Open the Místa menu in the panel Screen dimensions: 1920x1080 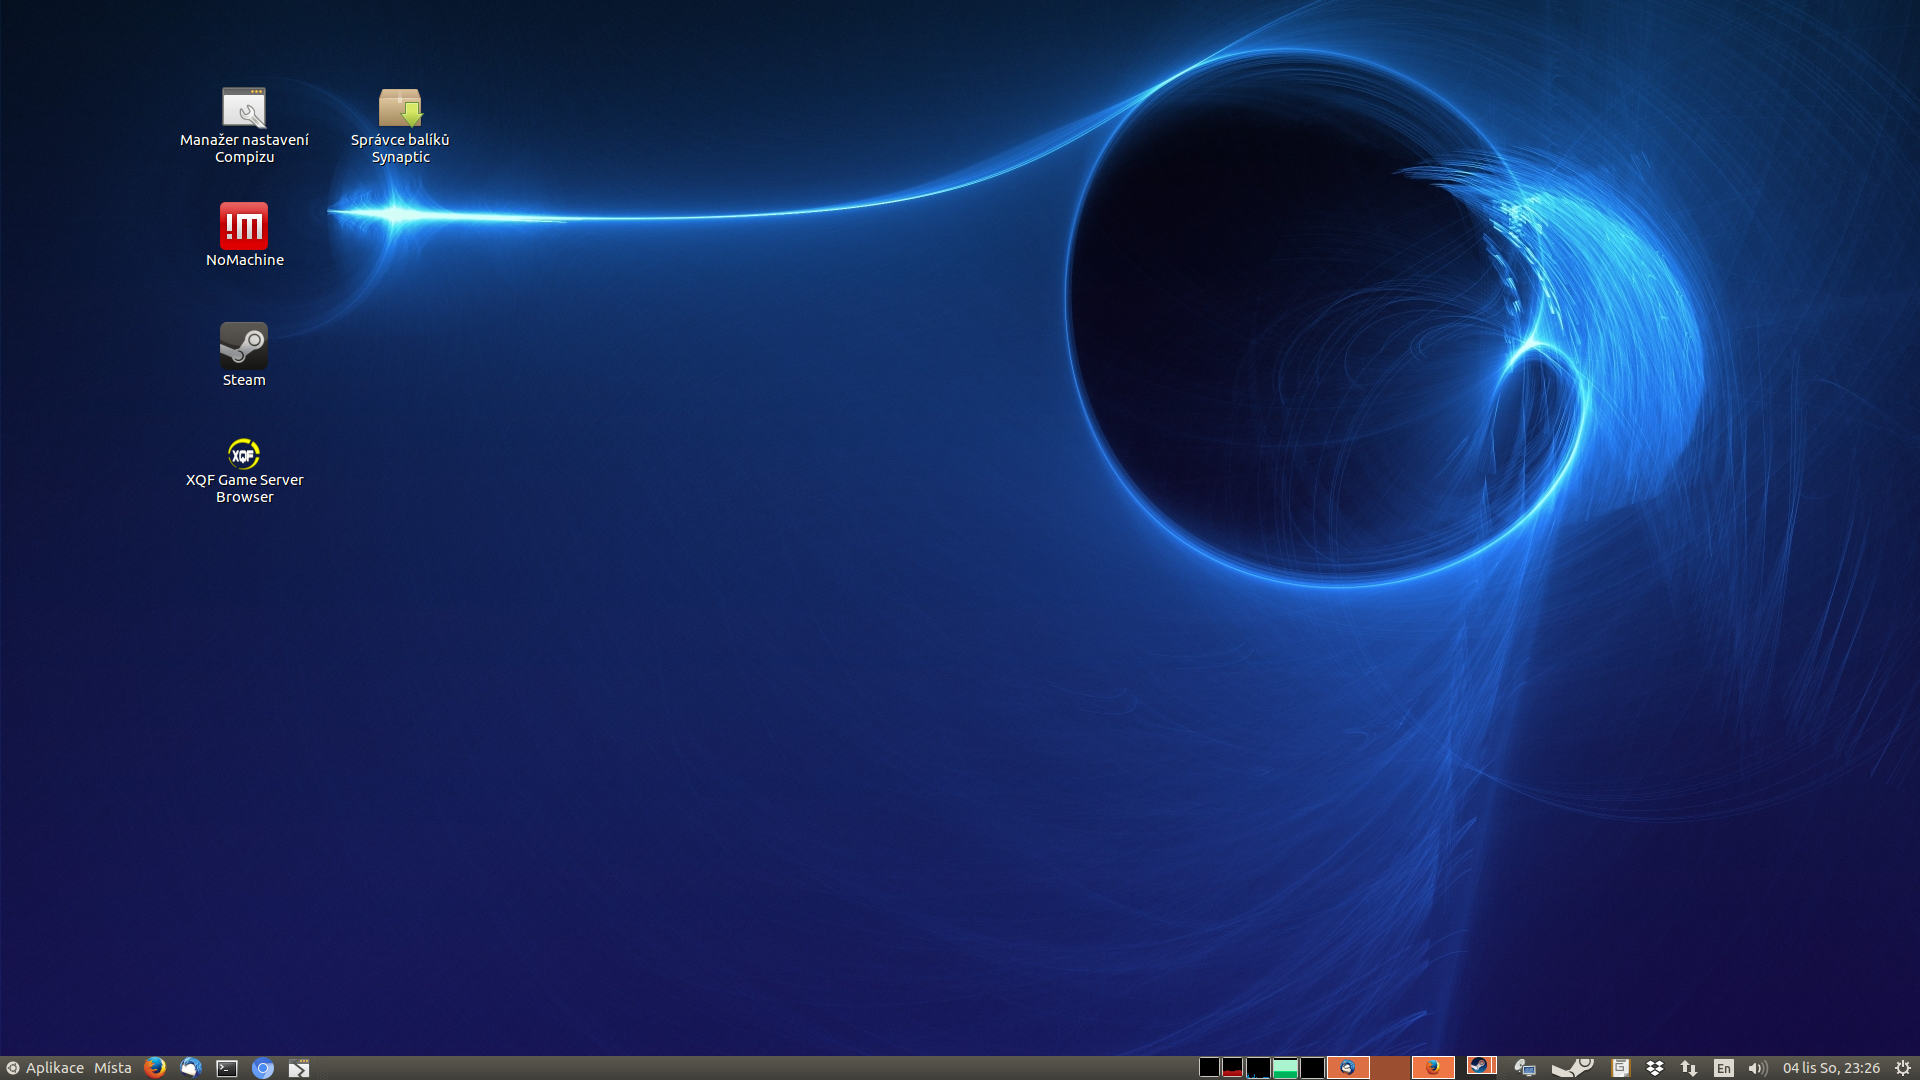tap(113, 1068)
